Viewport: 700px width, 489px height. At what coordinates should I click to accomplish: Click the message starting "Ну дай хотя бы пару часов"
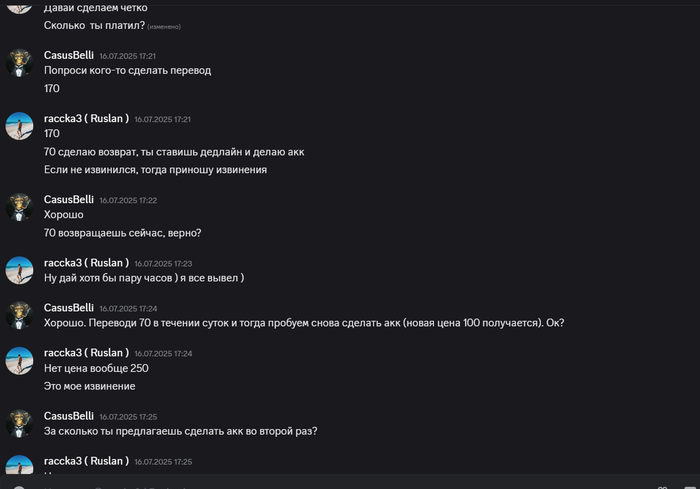144,278
